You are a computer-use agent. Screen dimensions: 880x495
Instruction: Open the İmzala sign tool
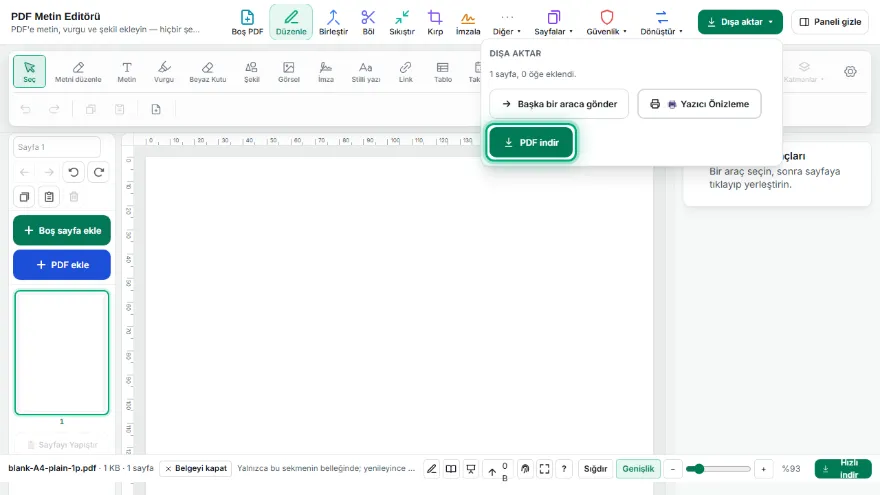(x=468, y=22)
